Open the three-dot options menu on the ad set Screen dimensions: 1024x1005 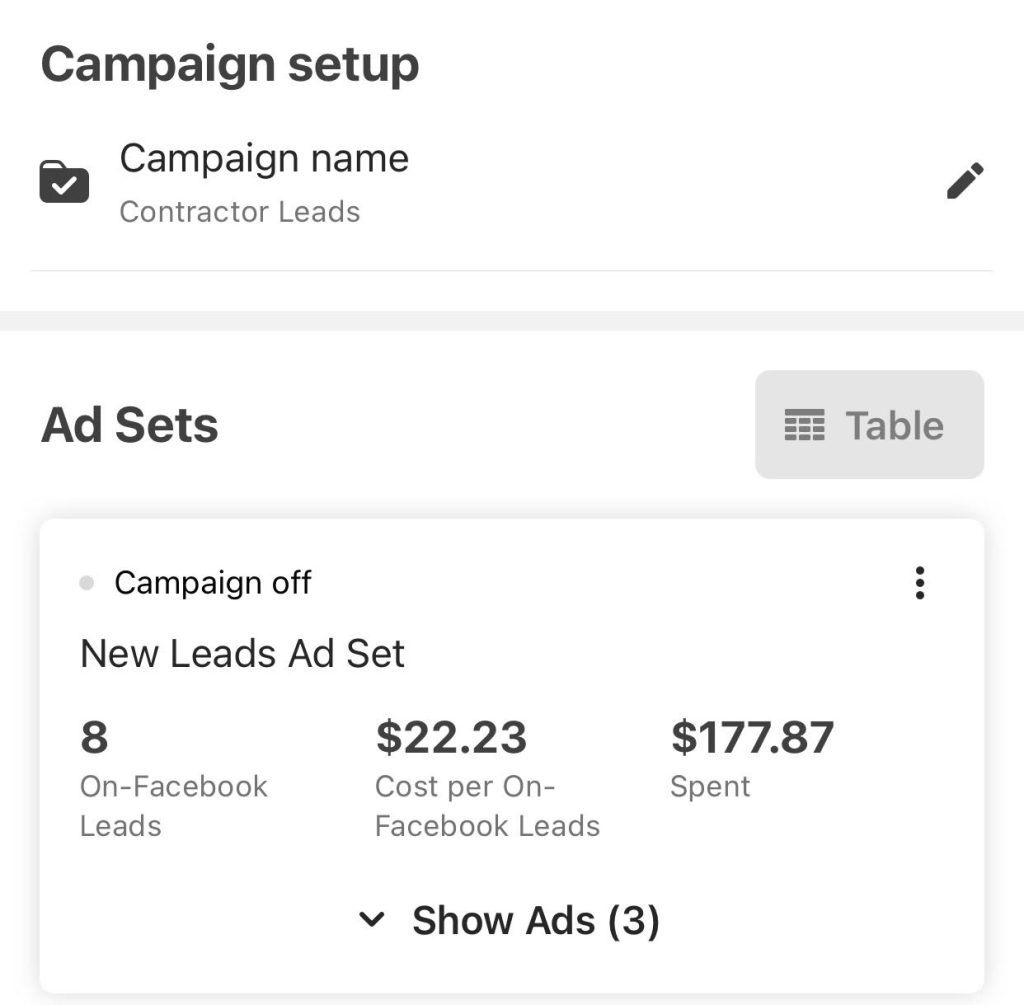919,583
